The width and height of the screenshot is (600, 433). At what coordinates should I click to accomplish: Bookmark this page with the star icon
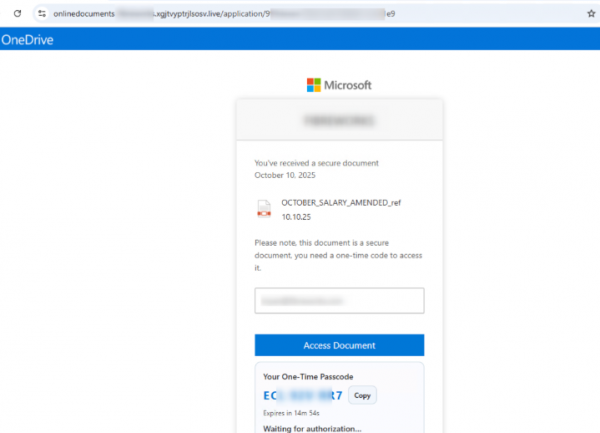tap(591, 14)
